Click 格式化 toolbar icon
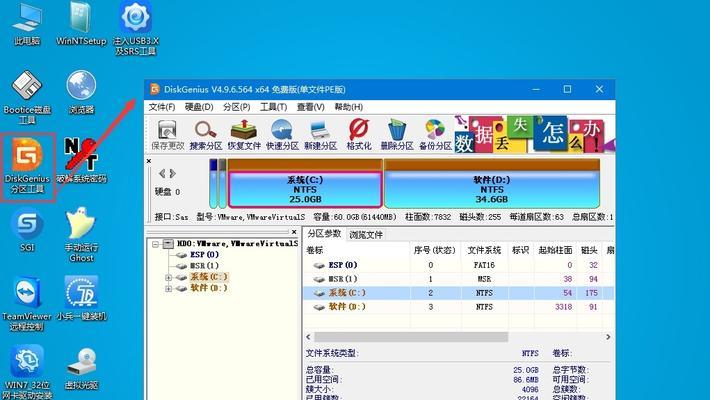Viewport: 710px width, 400px height. 359,135
